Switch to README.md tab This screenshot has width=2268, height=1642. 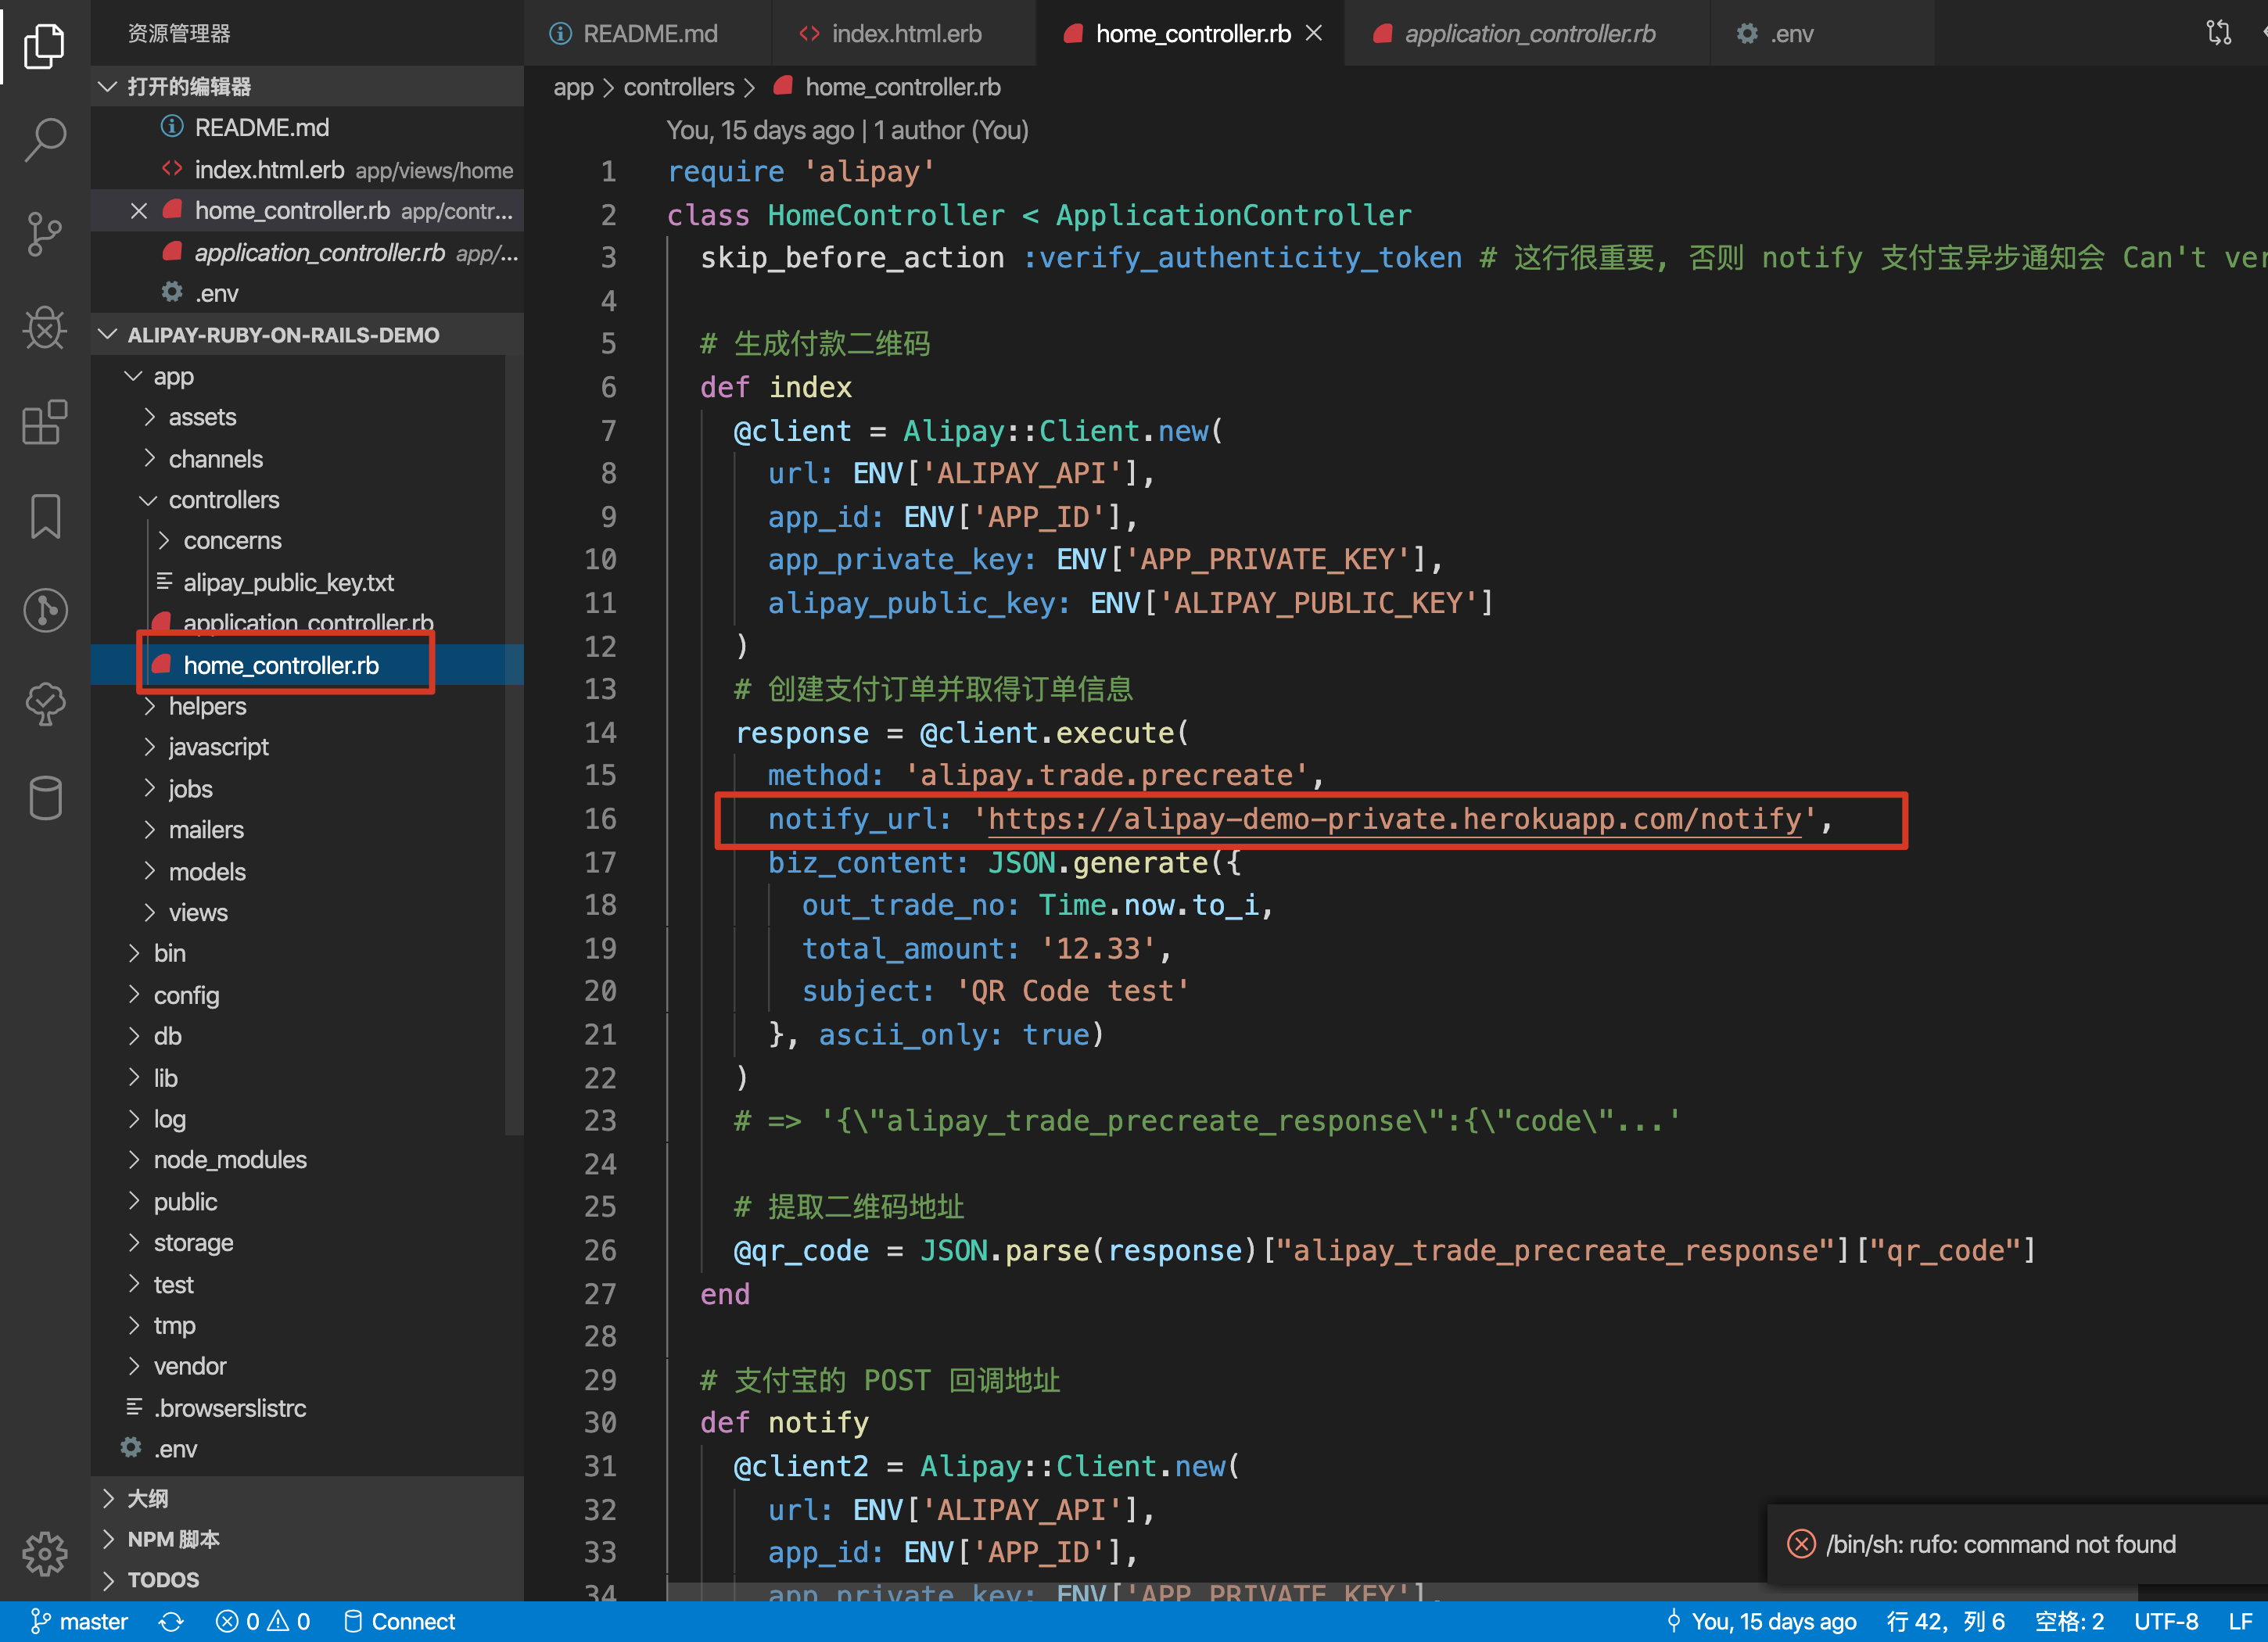[649, 34]
